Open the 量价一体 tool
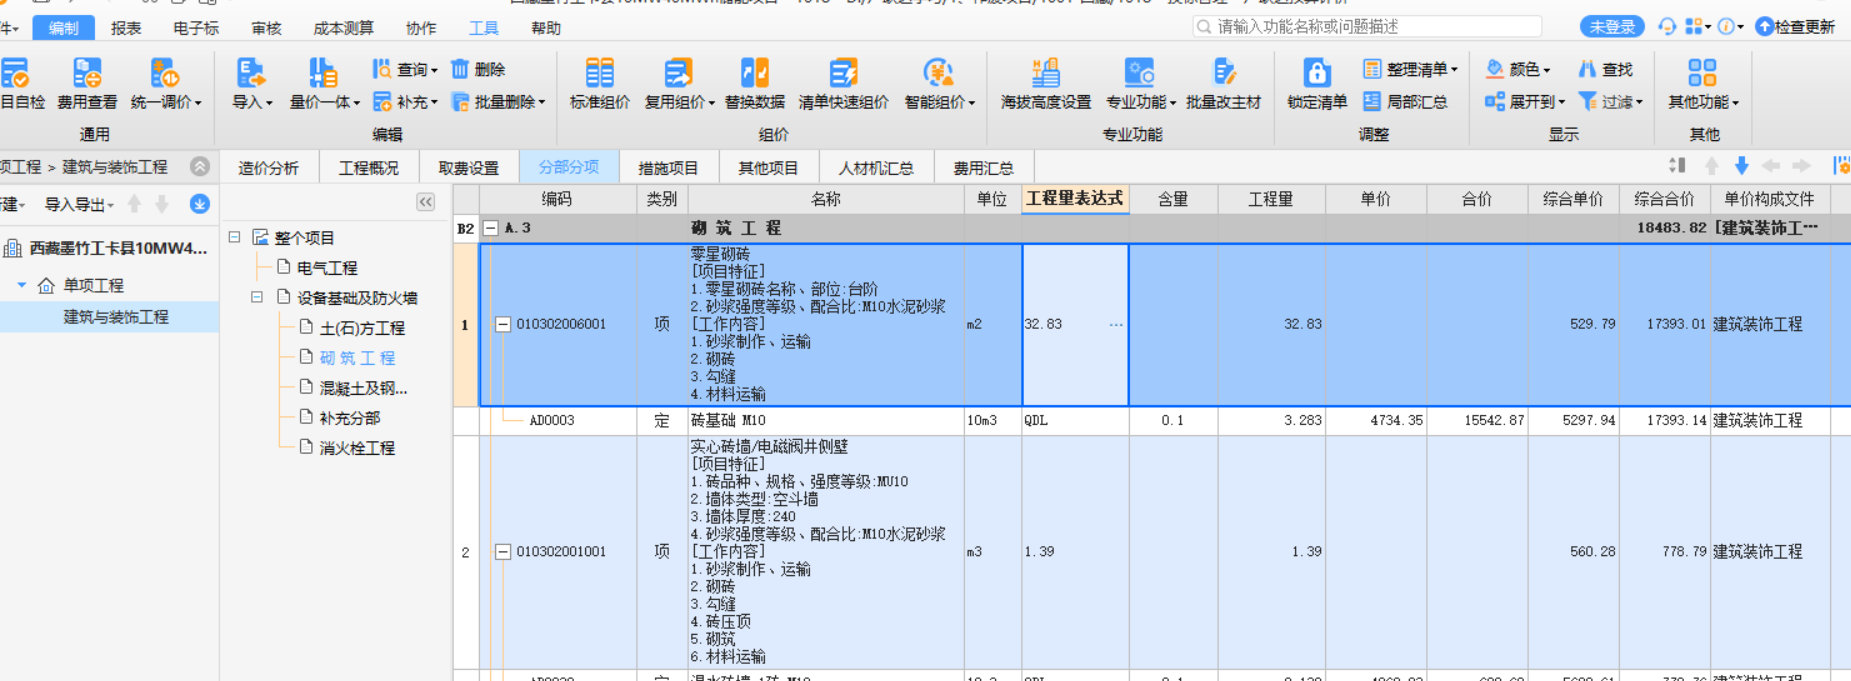The image size is (1851, 681). point(323,84)
